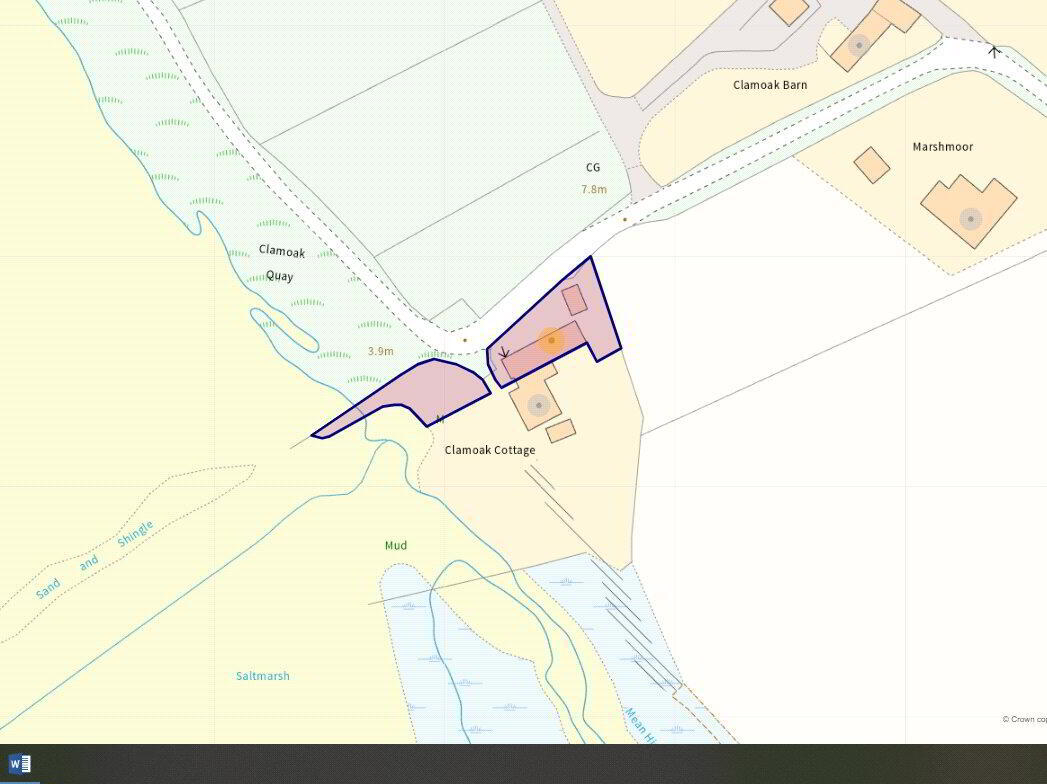This screenshot has height=784, width=1047.
Task: Click the CG cattle grid label
Action: coord(592,168)
